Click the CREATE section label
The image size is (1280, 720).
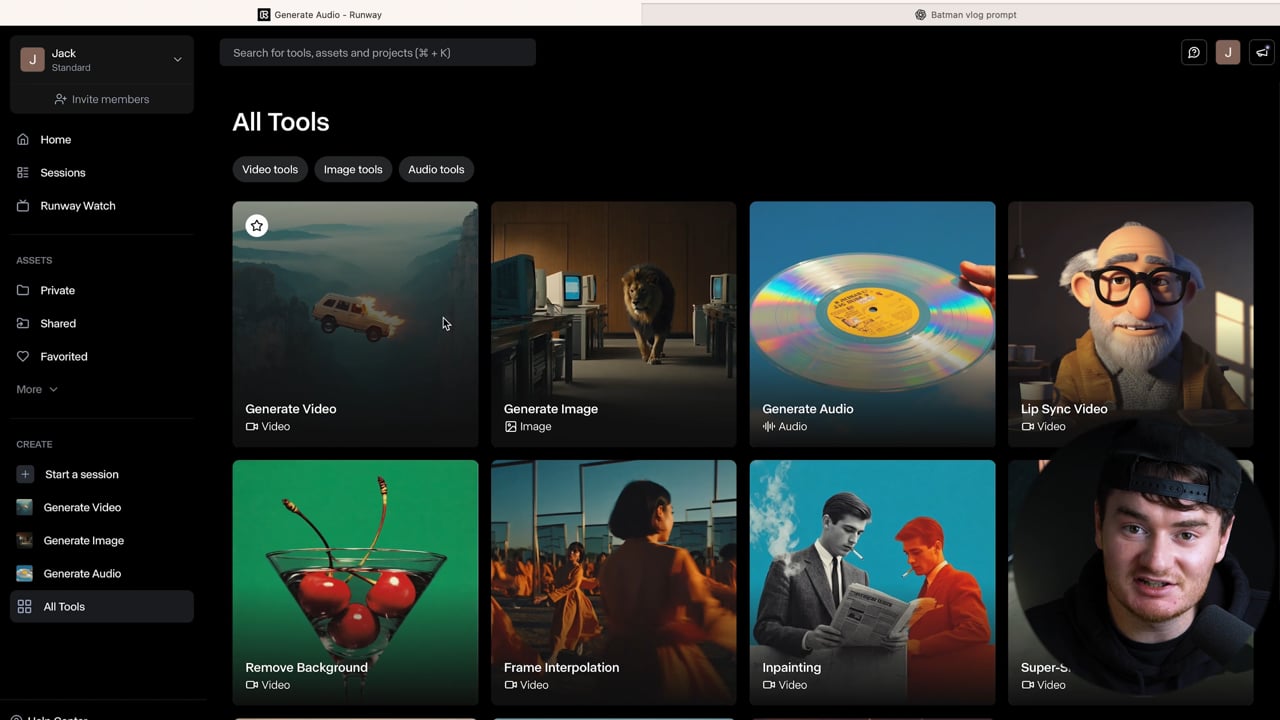pos(34,444)
